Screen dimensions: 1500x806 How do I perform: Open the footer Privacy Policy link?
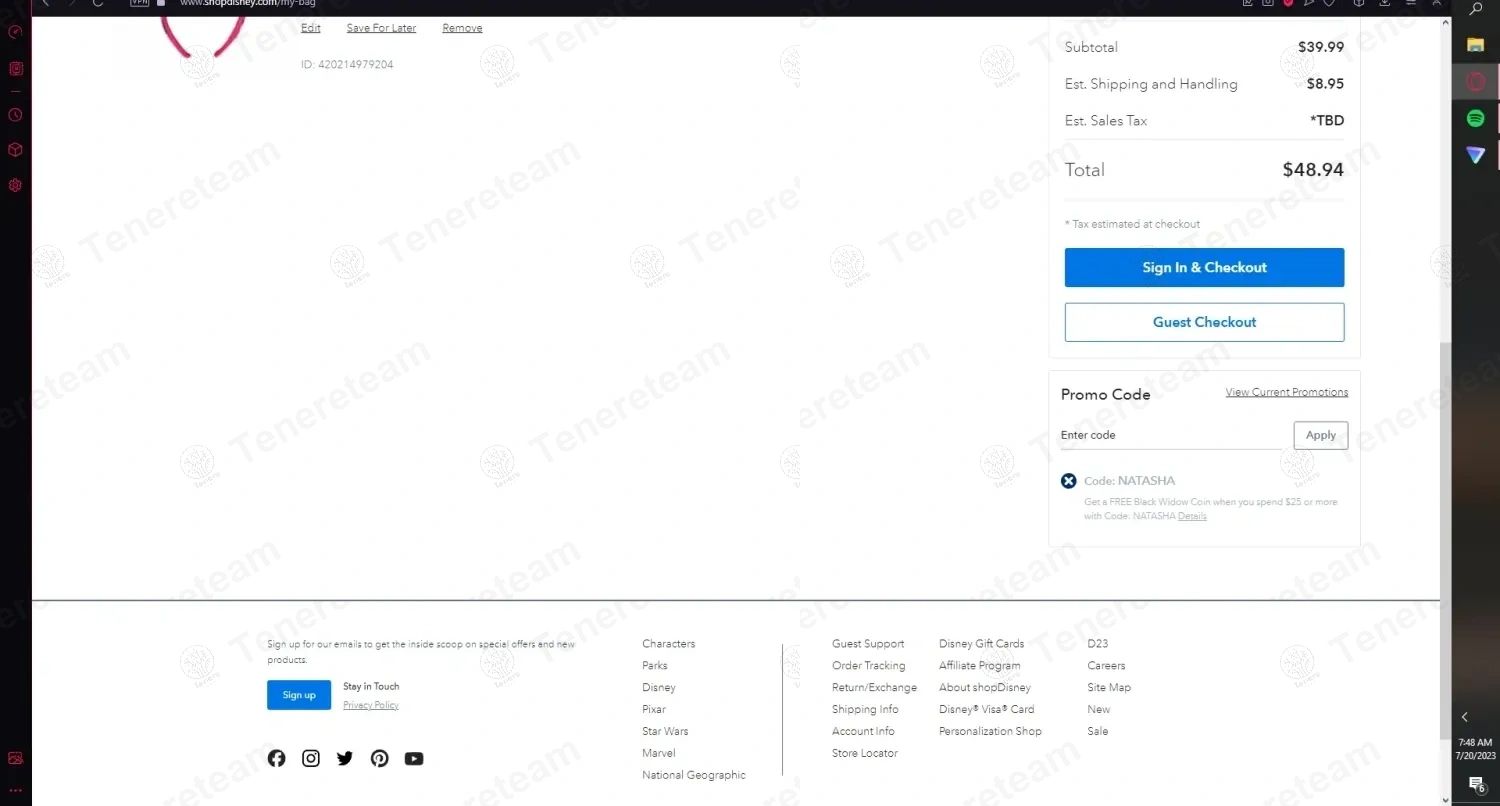click(x=371, y=705)
